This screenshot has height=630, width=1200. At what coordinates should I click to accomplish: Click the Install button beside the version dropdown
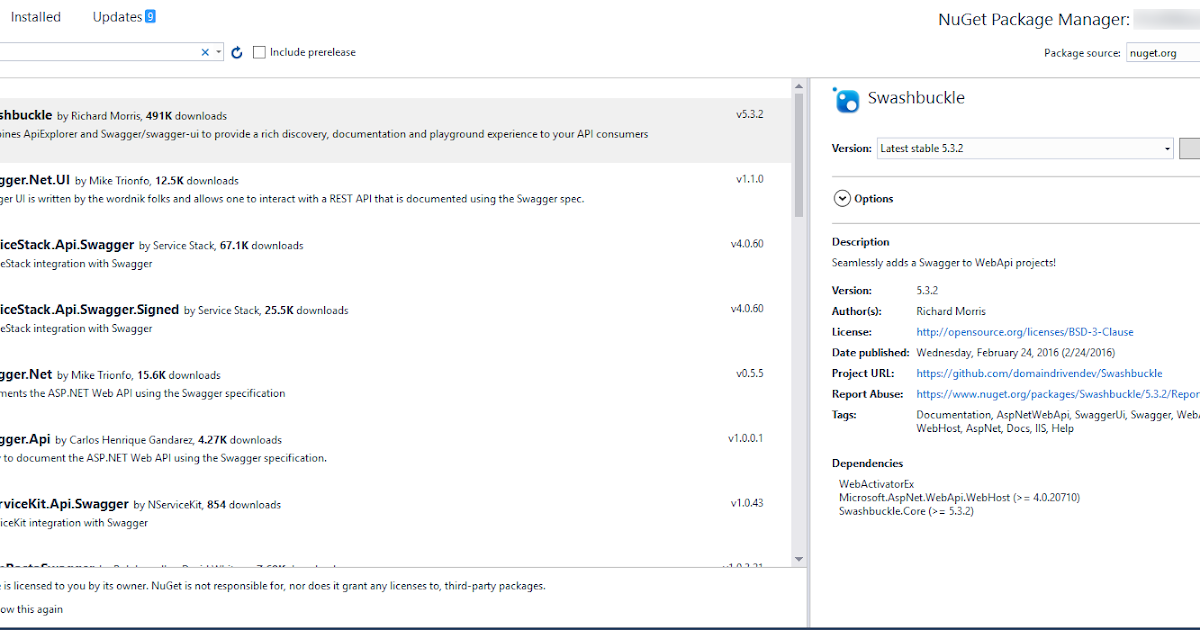(1191, 148)
